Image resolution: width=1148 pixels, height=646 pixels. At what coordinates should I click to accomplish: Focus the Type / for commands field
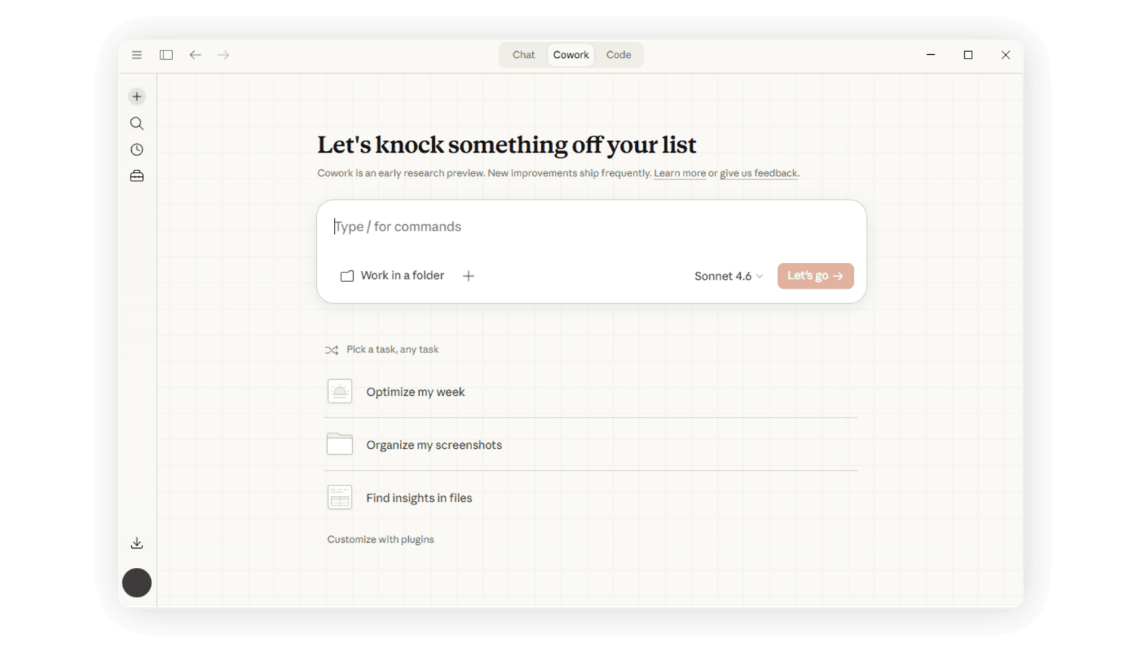(592, 227)
